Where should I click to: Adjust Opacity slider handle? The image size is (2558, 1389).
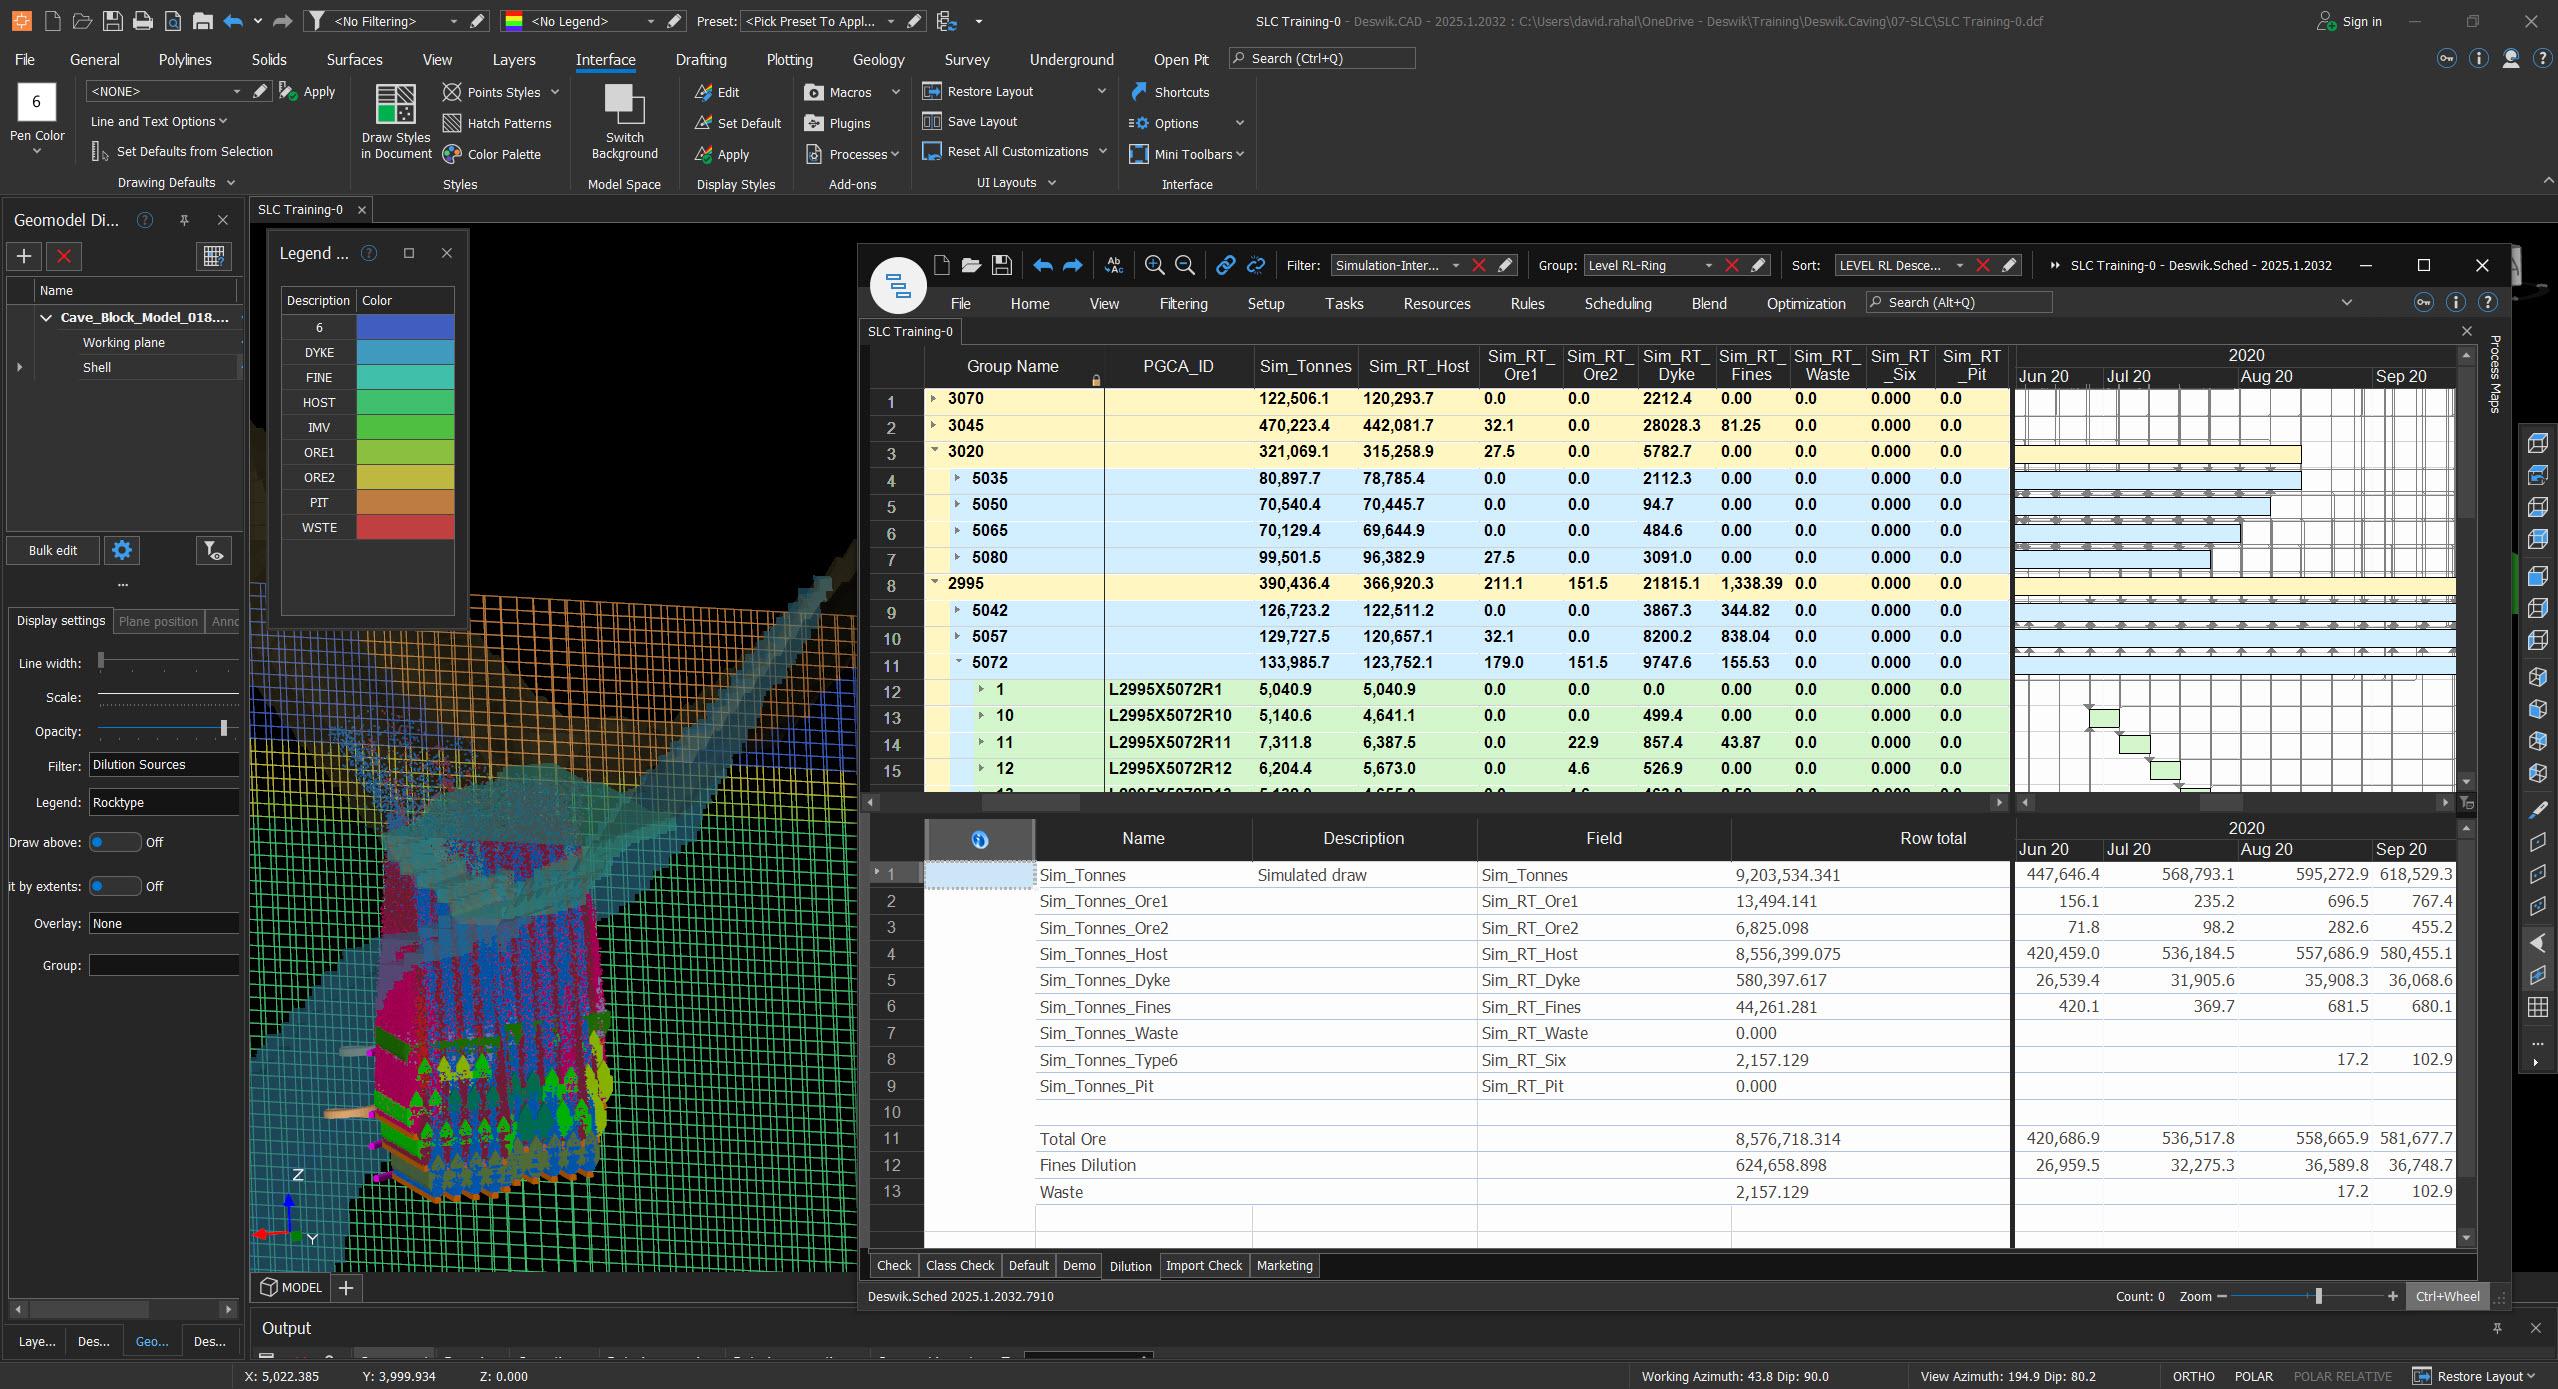223,728
